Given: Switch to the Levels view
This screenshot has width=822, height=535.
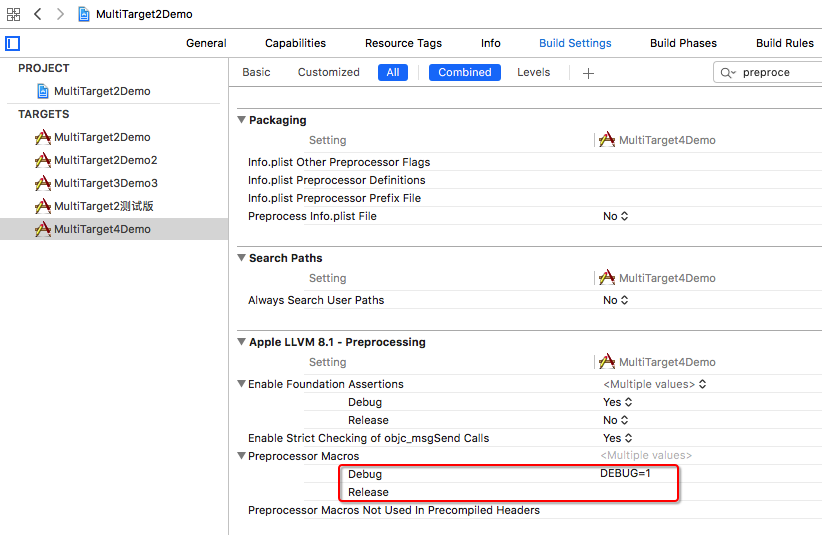Looking at the screenshot, I should click(533, 72).
